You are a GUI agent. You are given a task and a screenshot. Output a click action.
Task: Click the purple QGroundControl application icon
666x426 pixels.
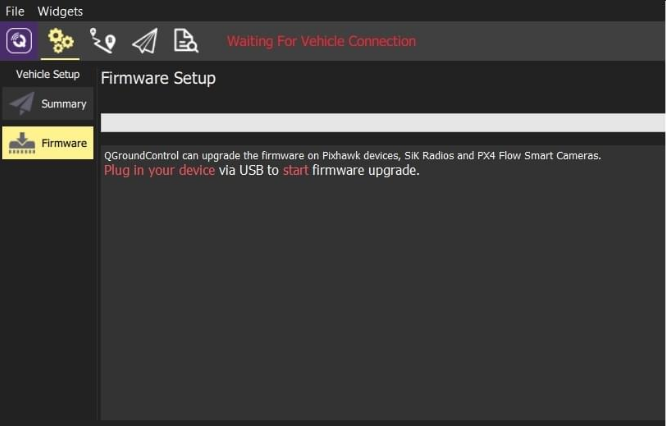[x=20, y=41]
